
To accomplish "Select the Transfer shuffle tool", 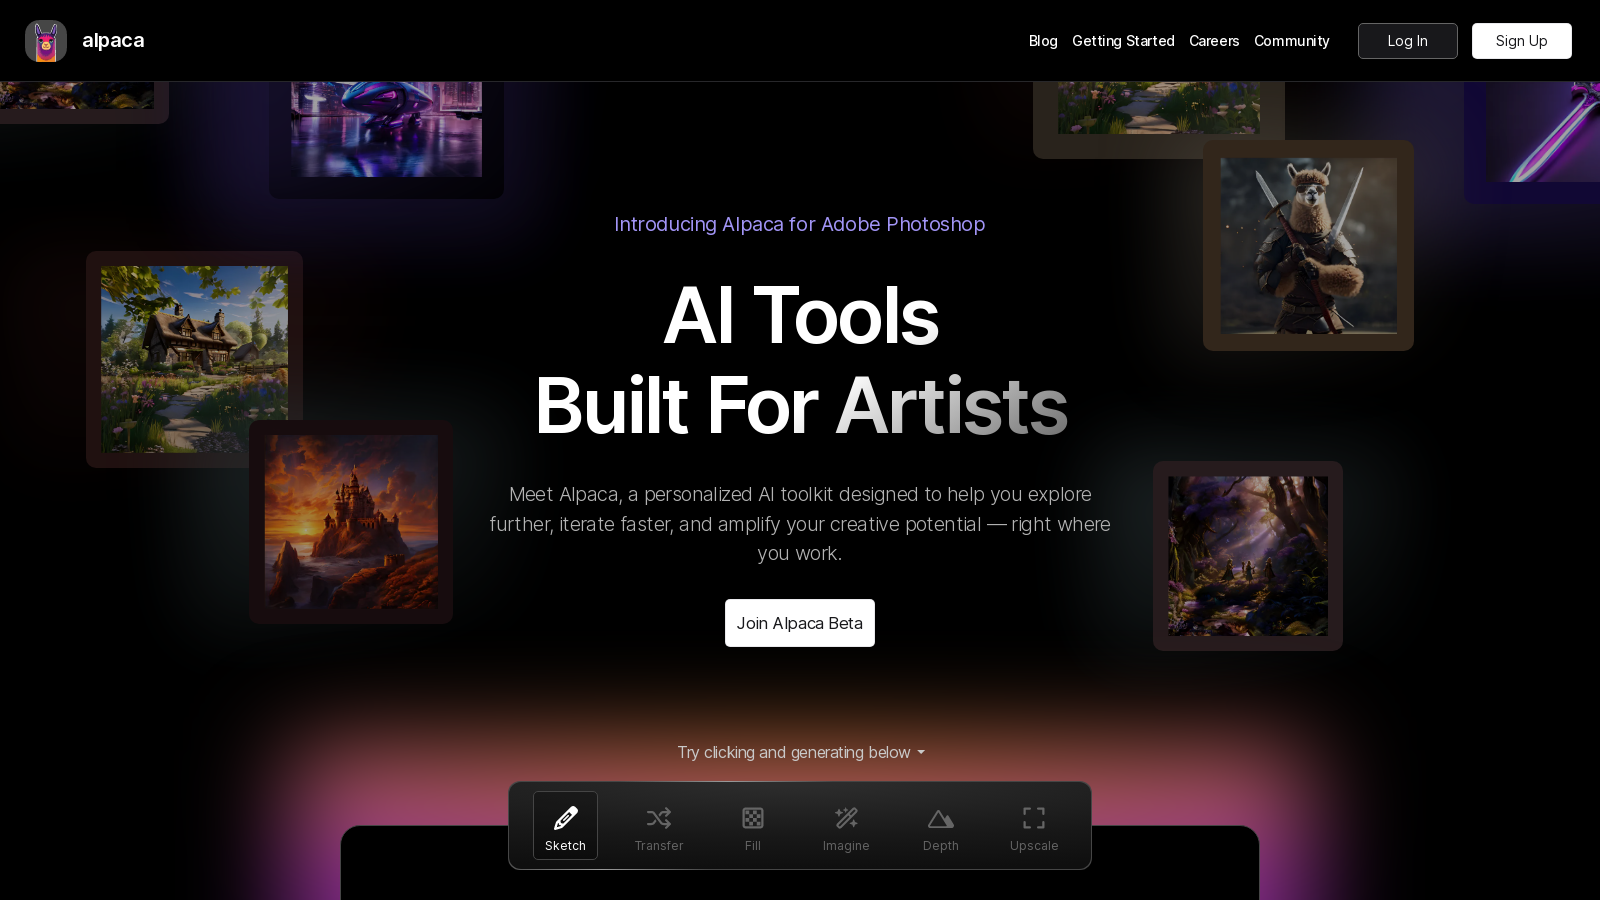I will pos(658,826).
